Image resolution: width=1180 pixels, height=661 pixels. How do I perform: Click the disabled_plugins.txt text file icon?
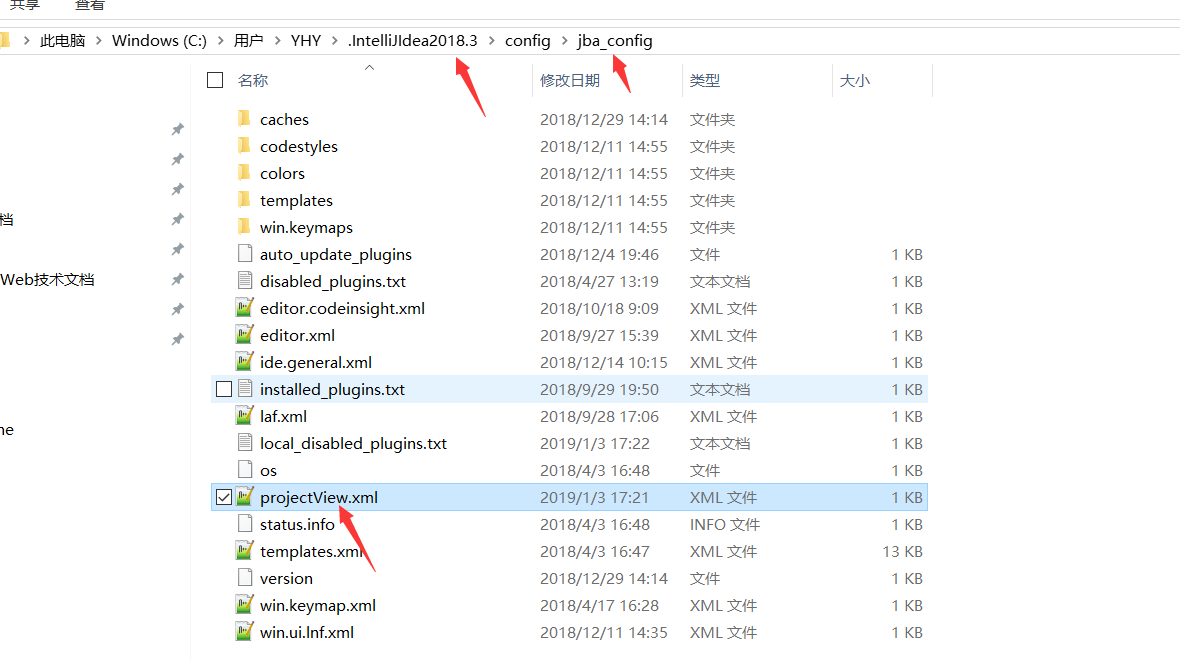pos(243,280)
